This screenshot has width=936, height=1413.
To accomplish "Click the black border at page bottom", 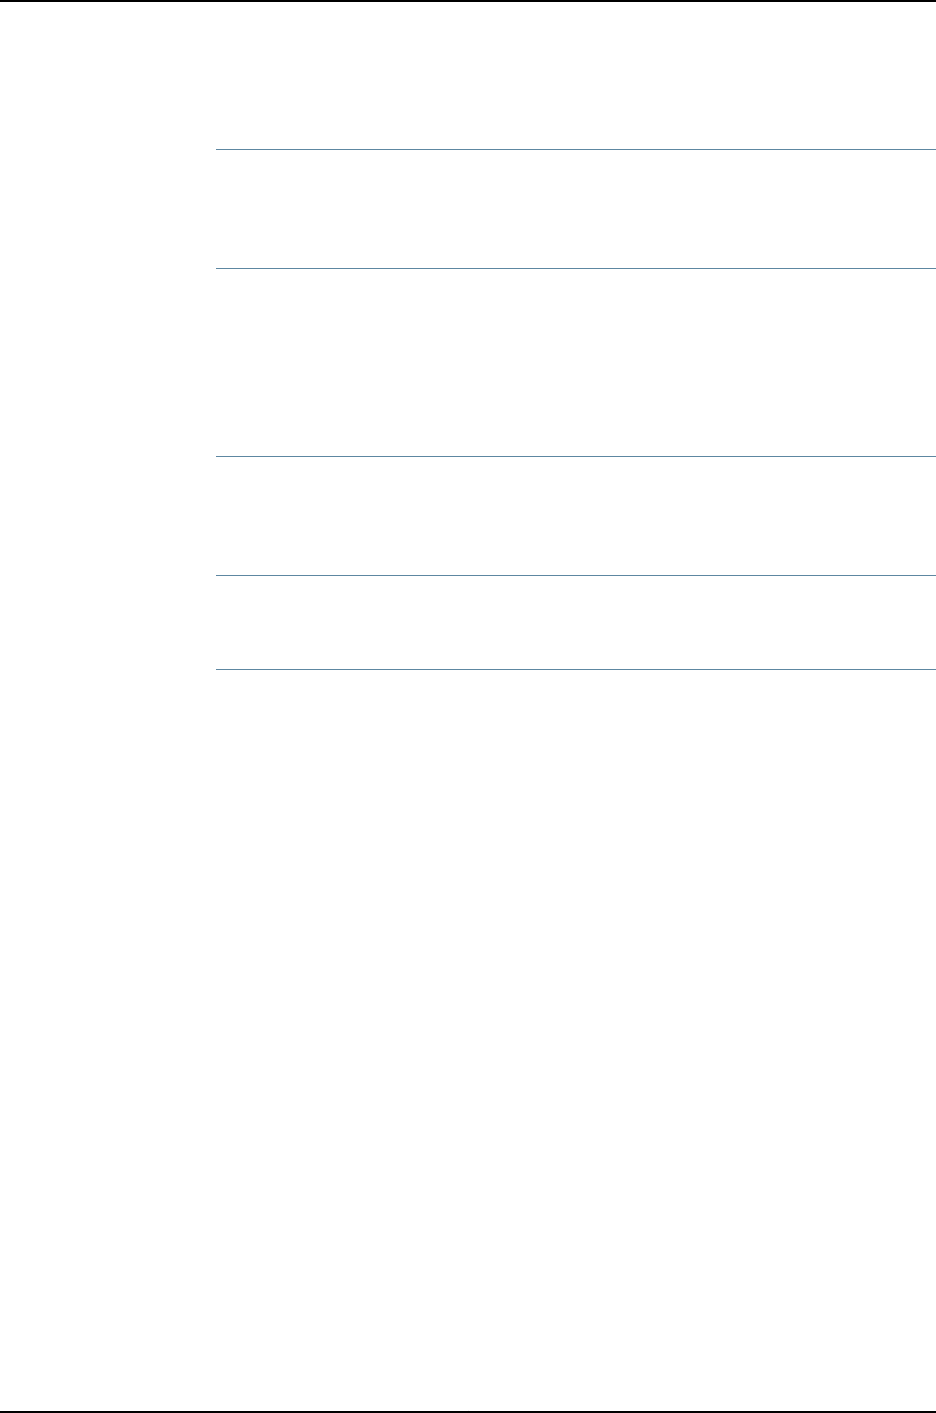I will click(468, 1411).
